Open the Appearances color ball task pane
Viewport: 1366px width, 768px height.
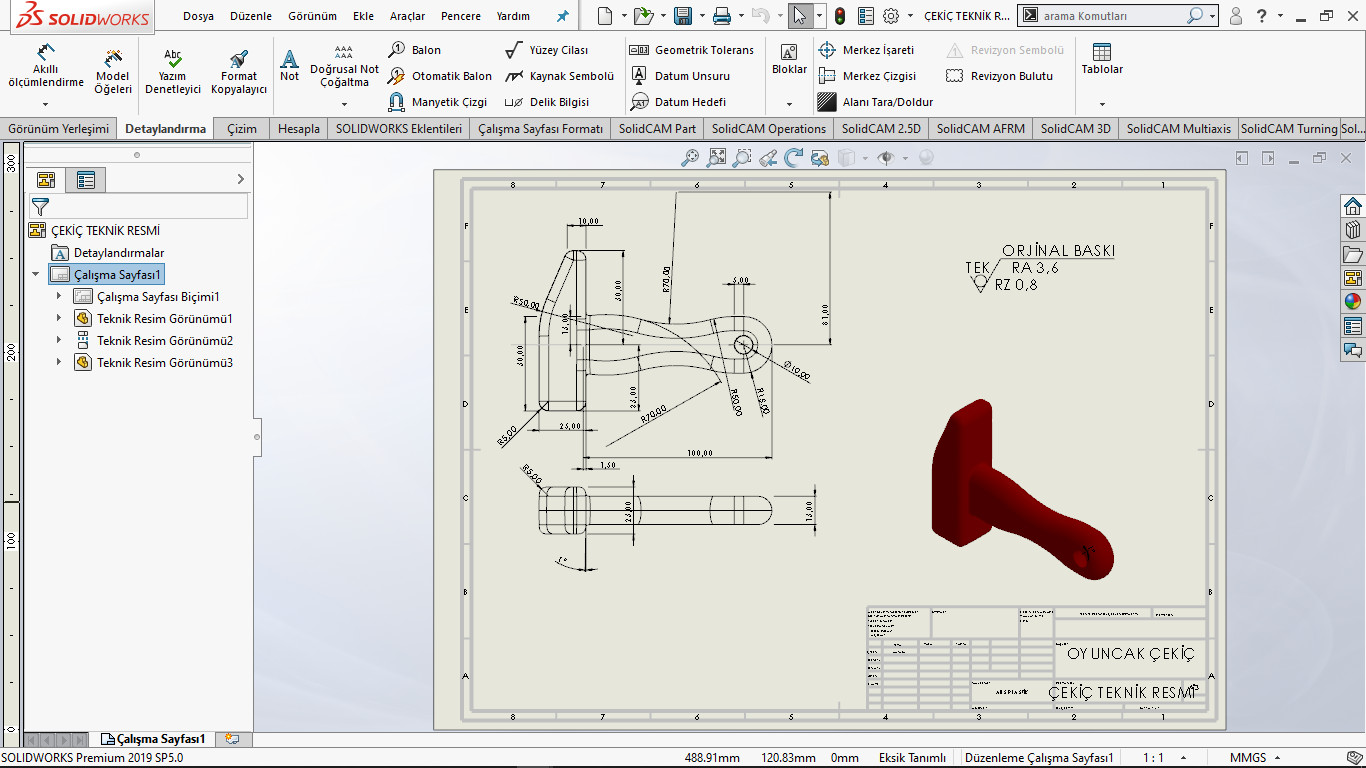pyautogui.click(x=1353, y=302)
